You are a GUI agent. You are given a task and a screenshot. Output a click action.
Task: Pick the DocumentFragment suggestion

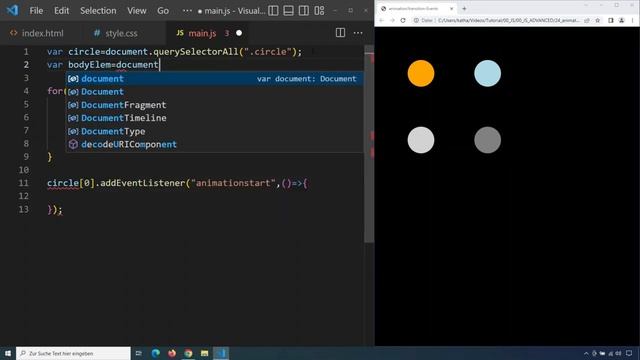(215, 105)
